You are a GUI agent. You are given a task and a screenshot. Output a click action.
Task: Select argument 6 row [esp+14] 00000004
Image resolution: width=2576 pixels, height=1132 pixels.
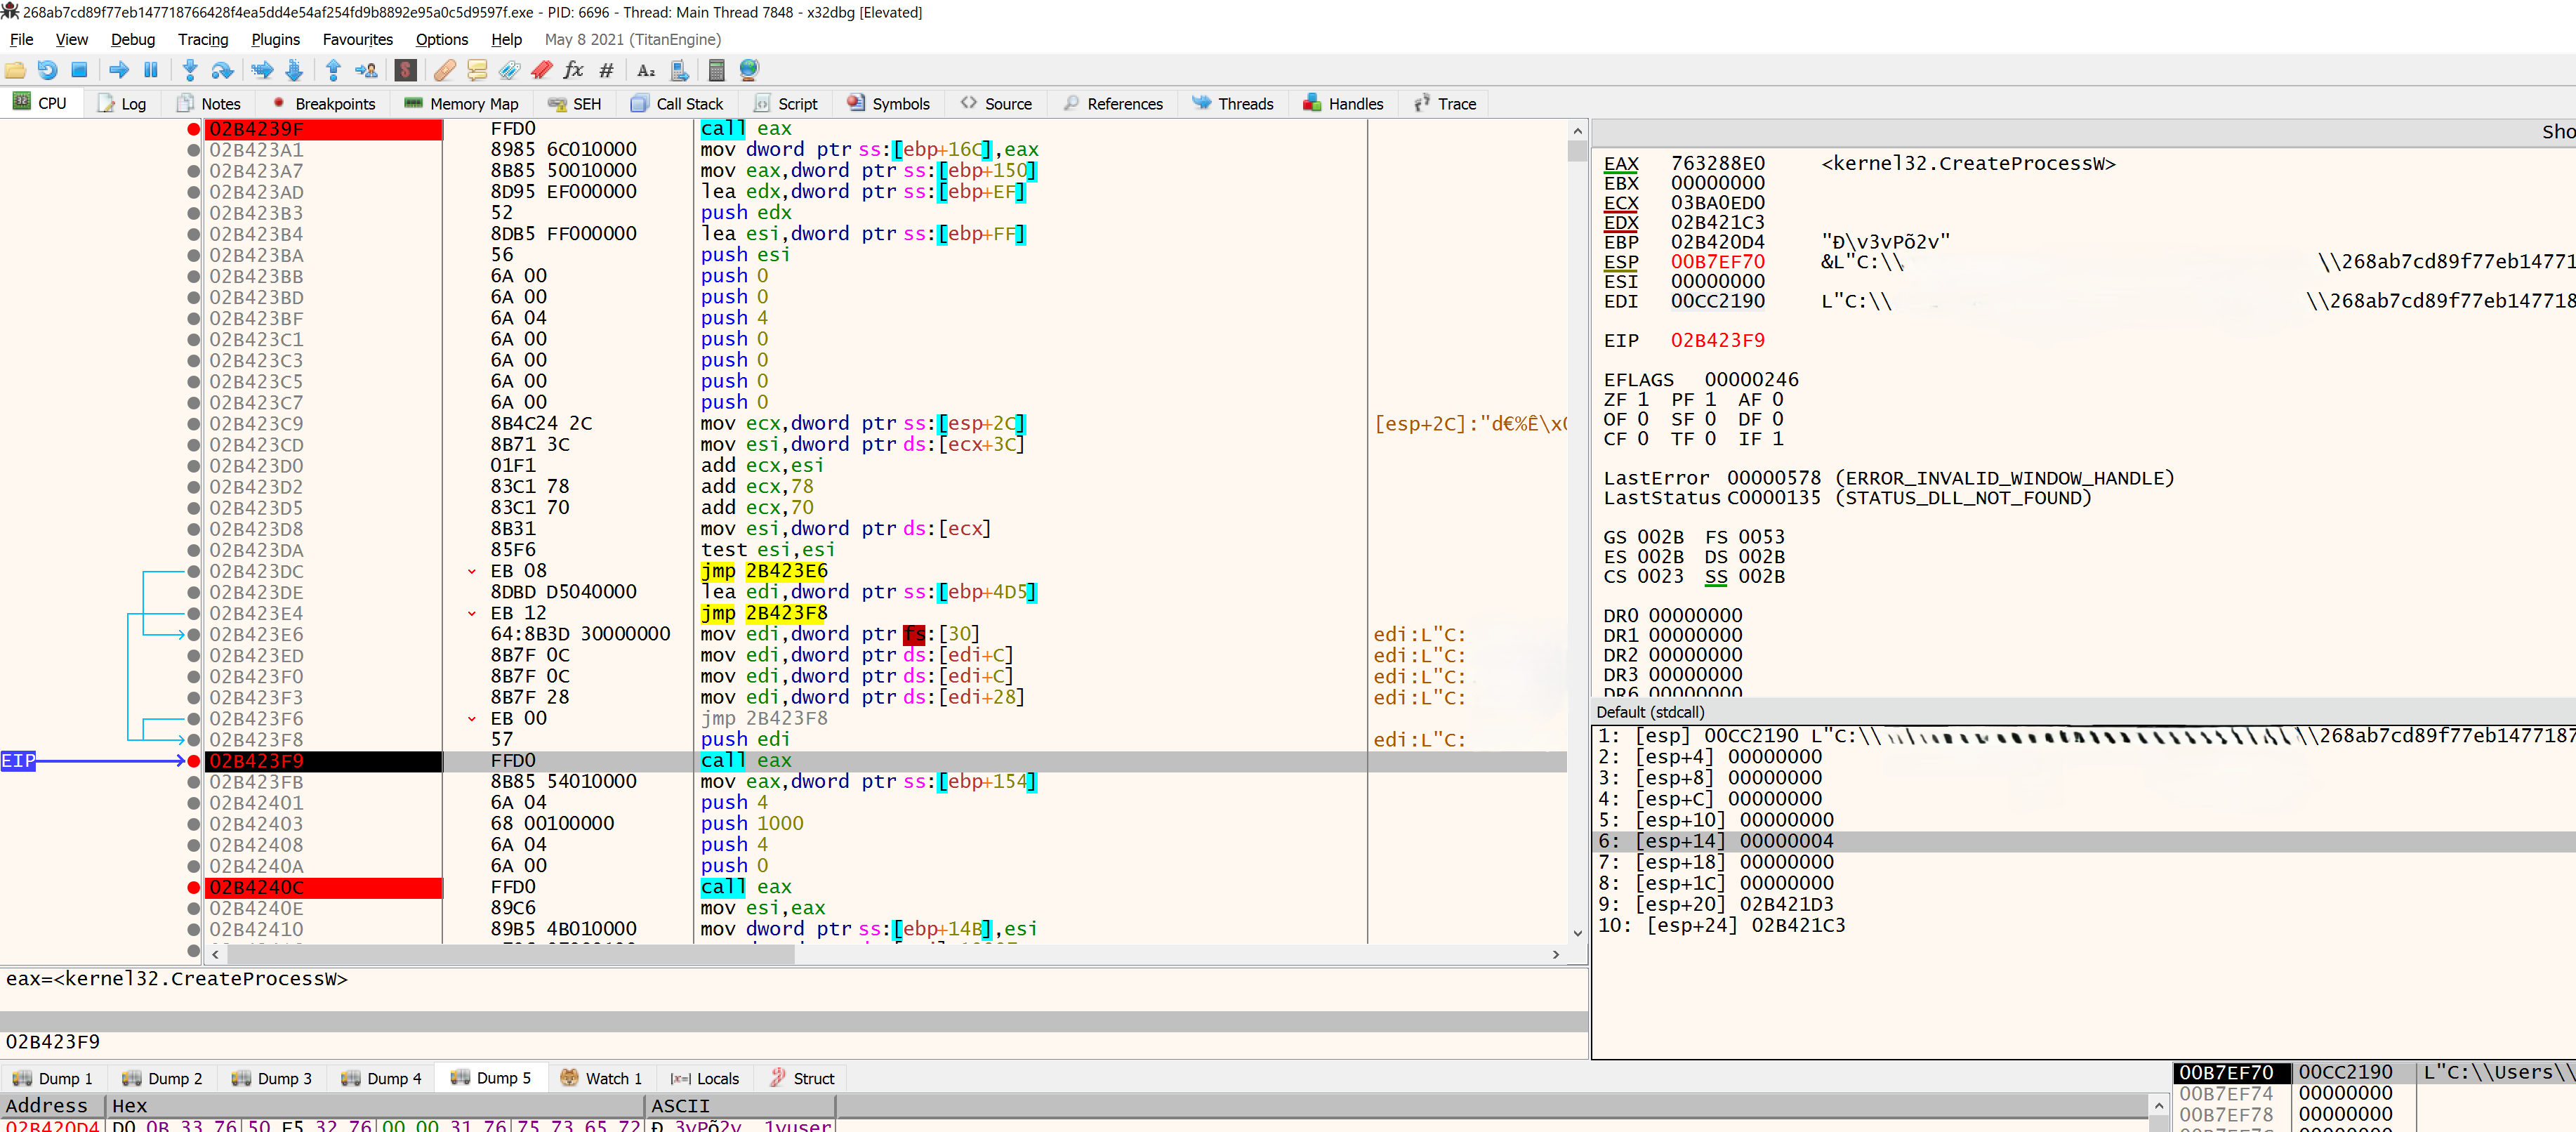pyautogui.click(x=2082, y=842)
